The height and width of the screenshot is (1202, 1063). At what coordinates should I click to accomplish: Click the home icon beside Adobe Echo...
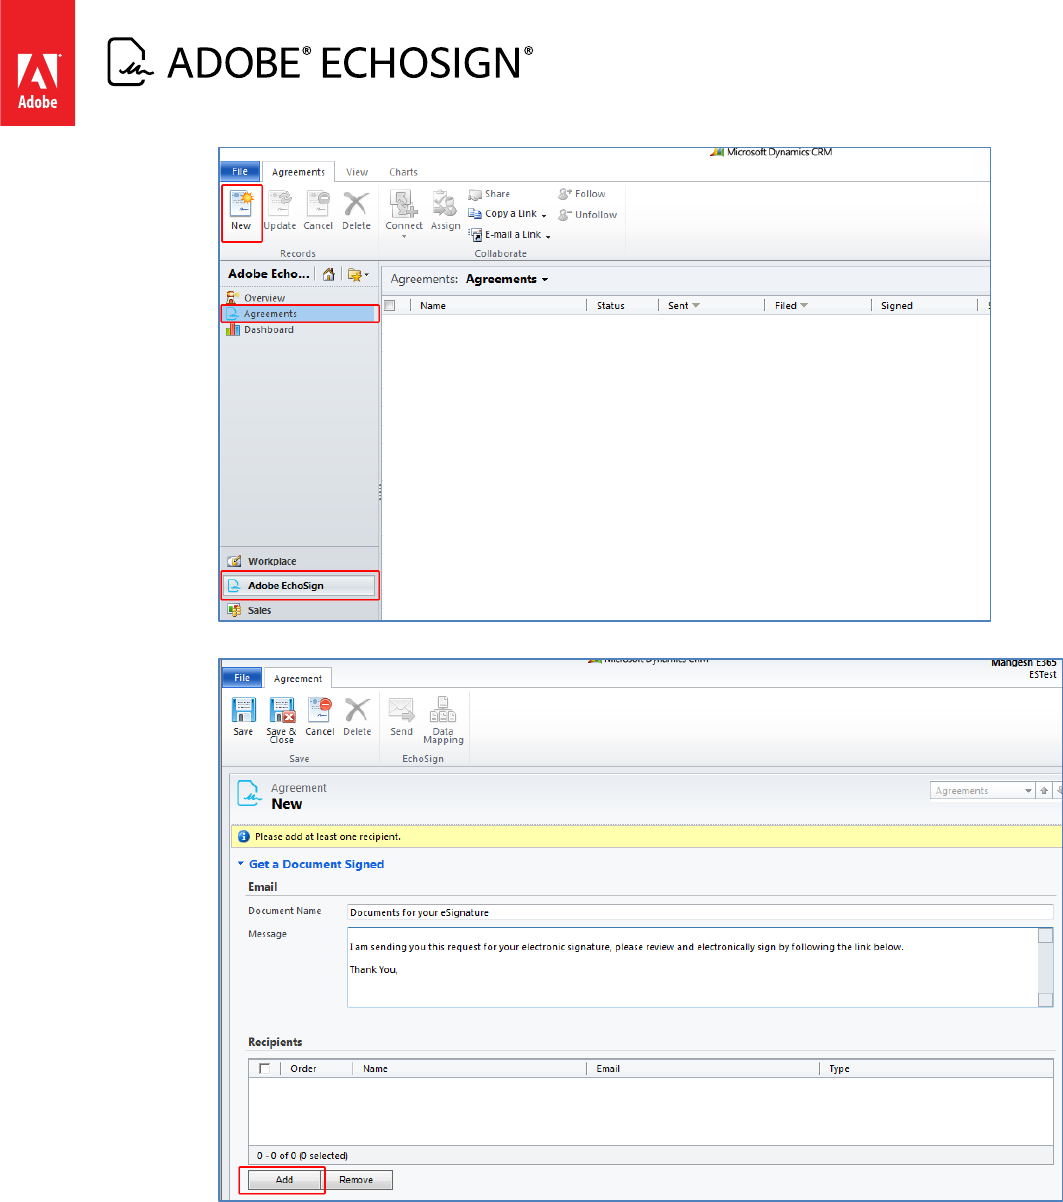click(x=327, y=274)
